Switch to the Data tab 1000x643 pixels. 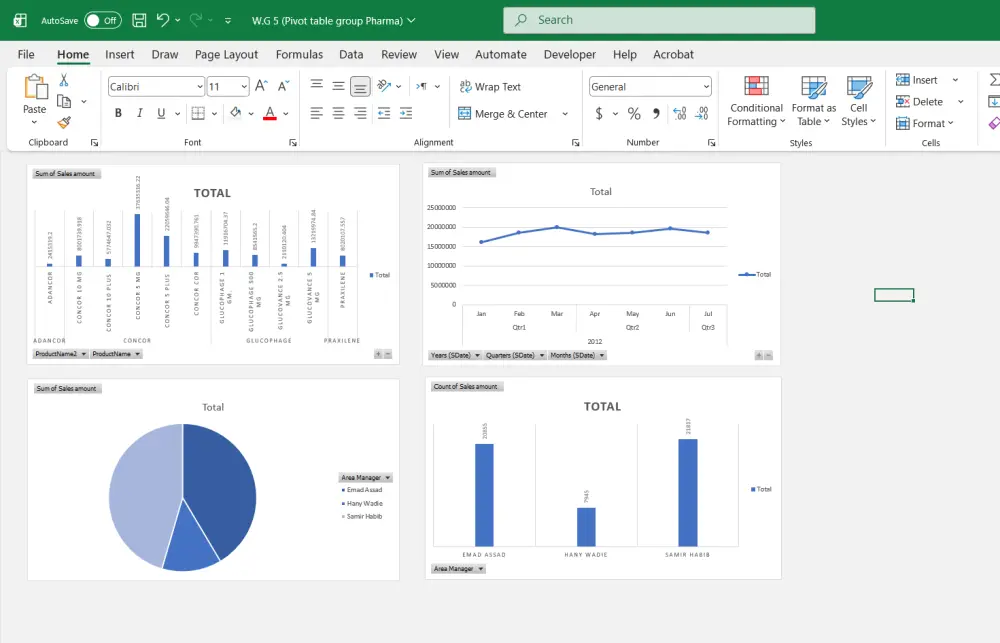click(351, 54)
